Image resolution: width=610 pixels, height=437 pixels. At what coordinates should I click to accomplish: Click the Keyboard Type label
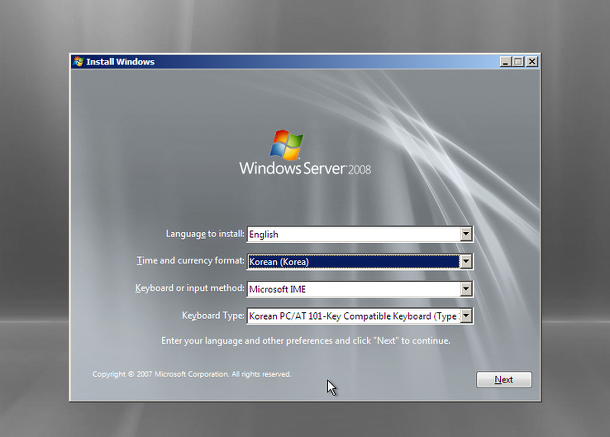[213, 315]
